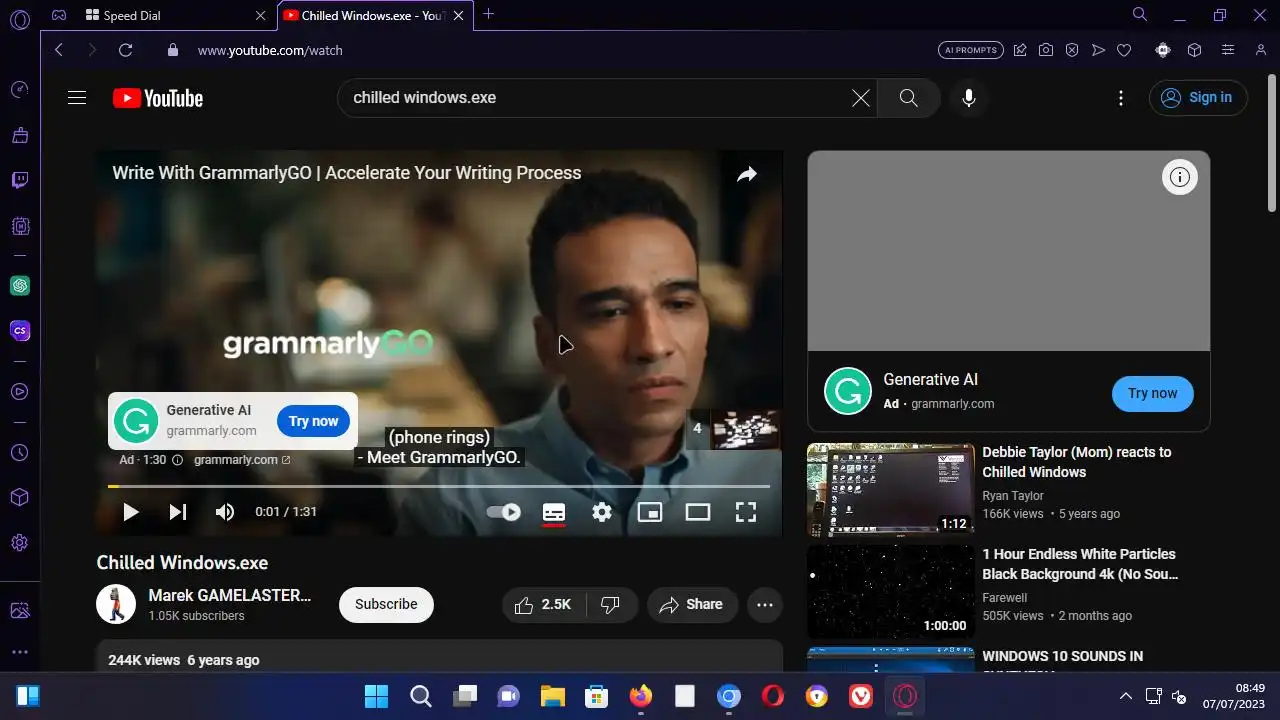Submit search with magnifying glass button
The width and height of the screenshot is (1280, 720).
click(x=908, y=98)
